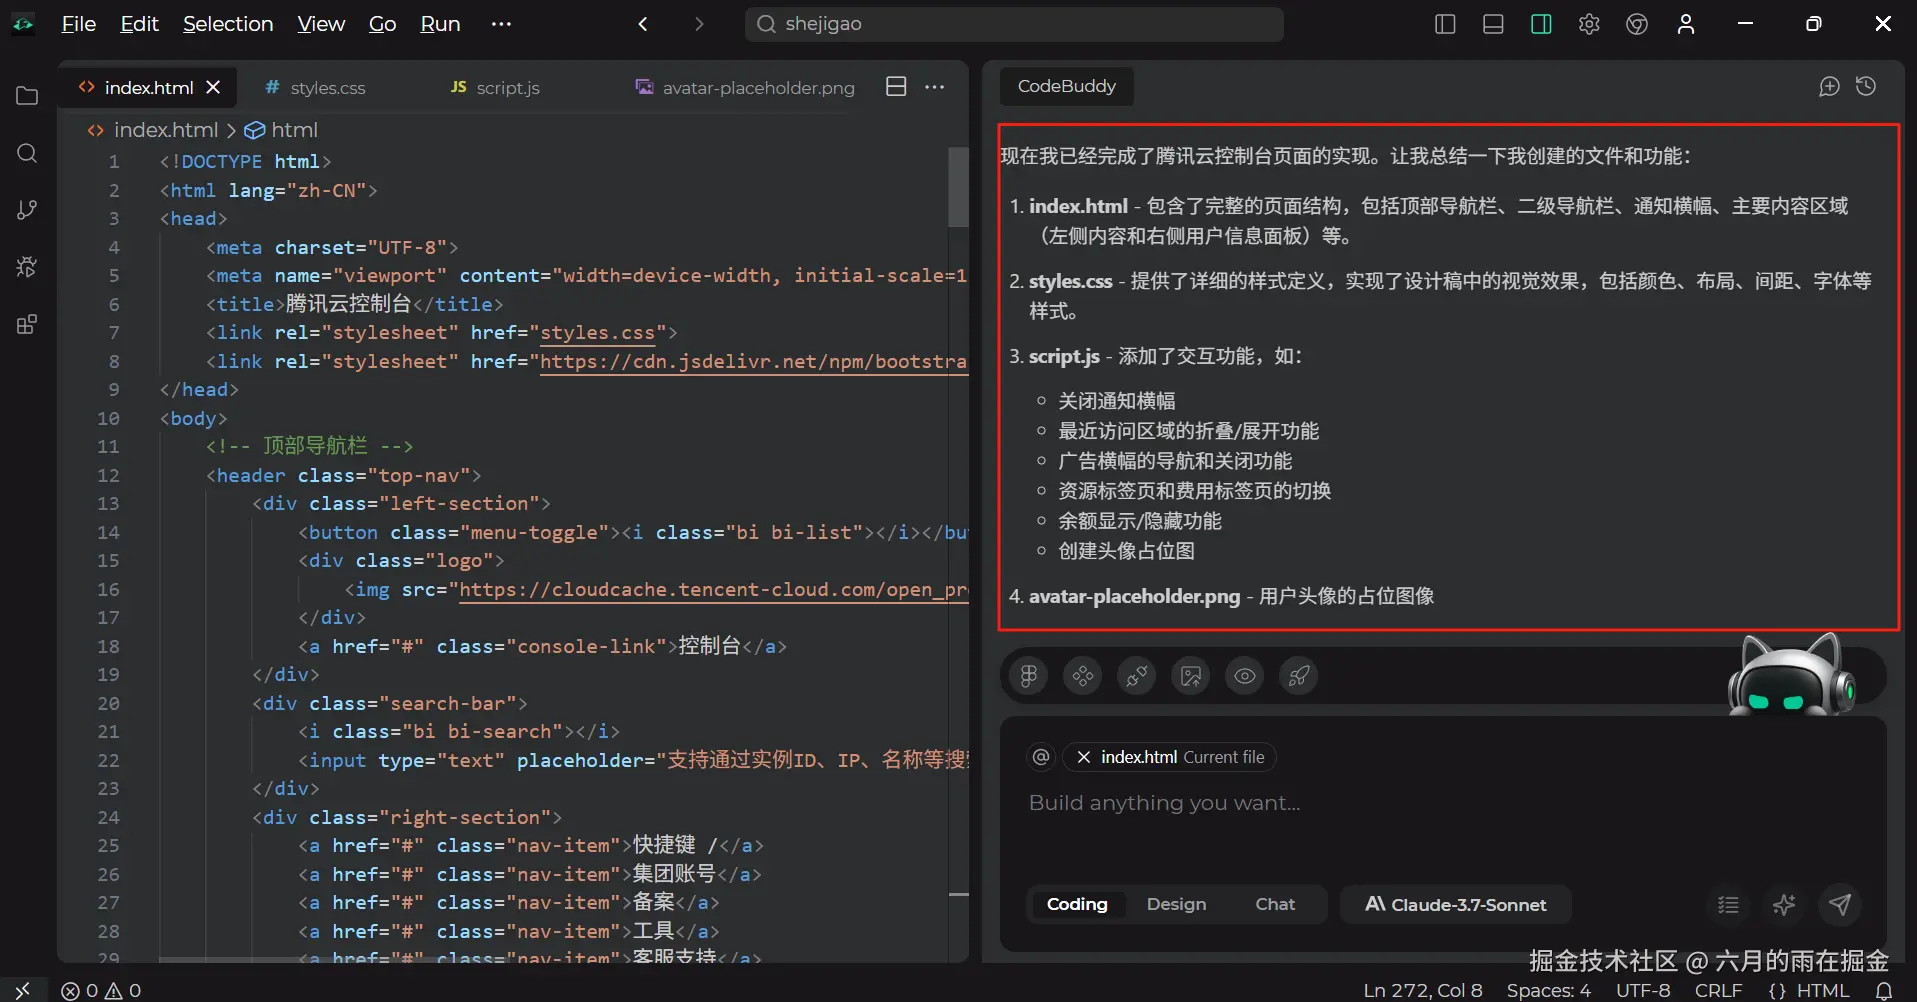Close the index.html editor tab
Viewport: 1917px width, 1002px height.
click(x=213, y=88)
